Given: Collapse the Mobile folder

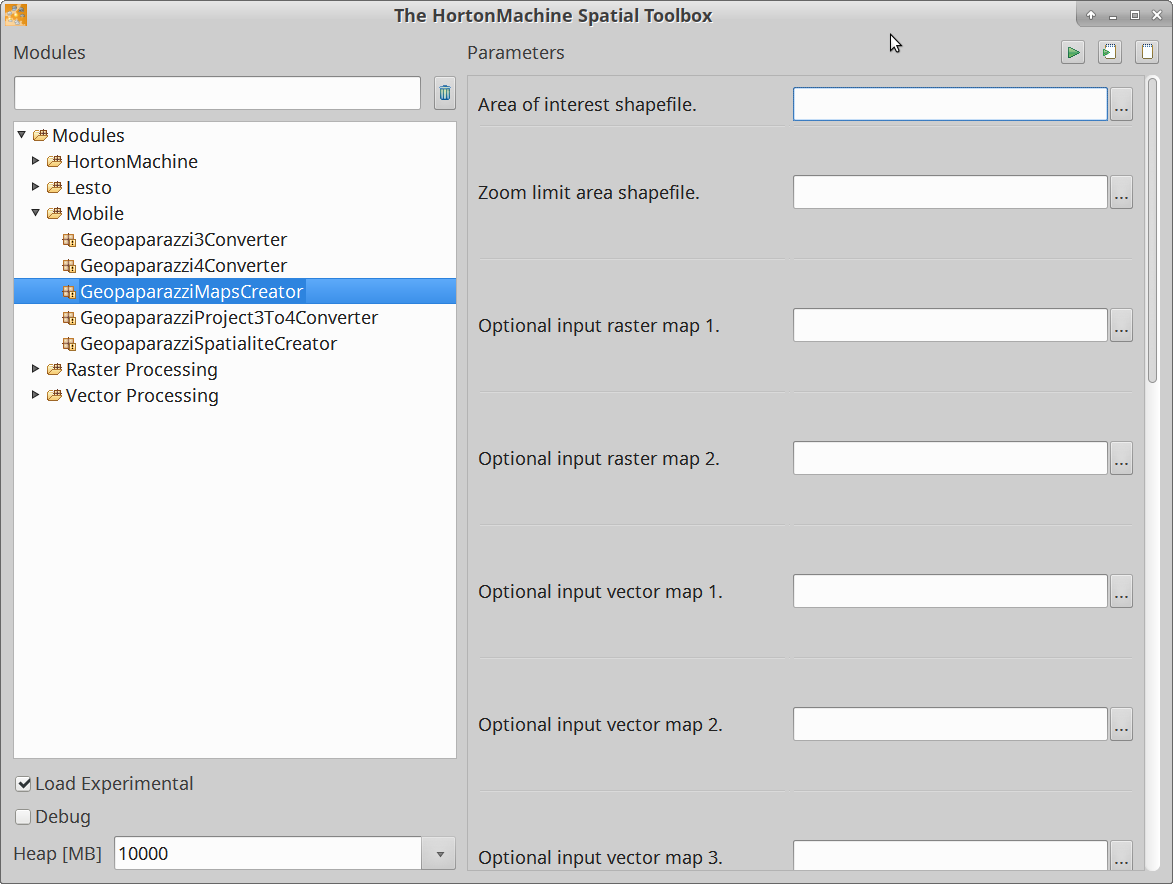Looking at the screenshot, I should (35, 213).
